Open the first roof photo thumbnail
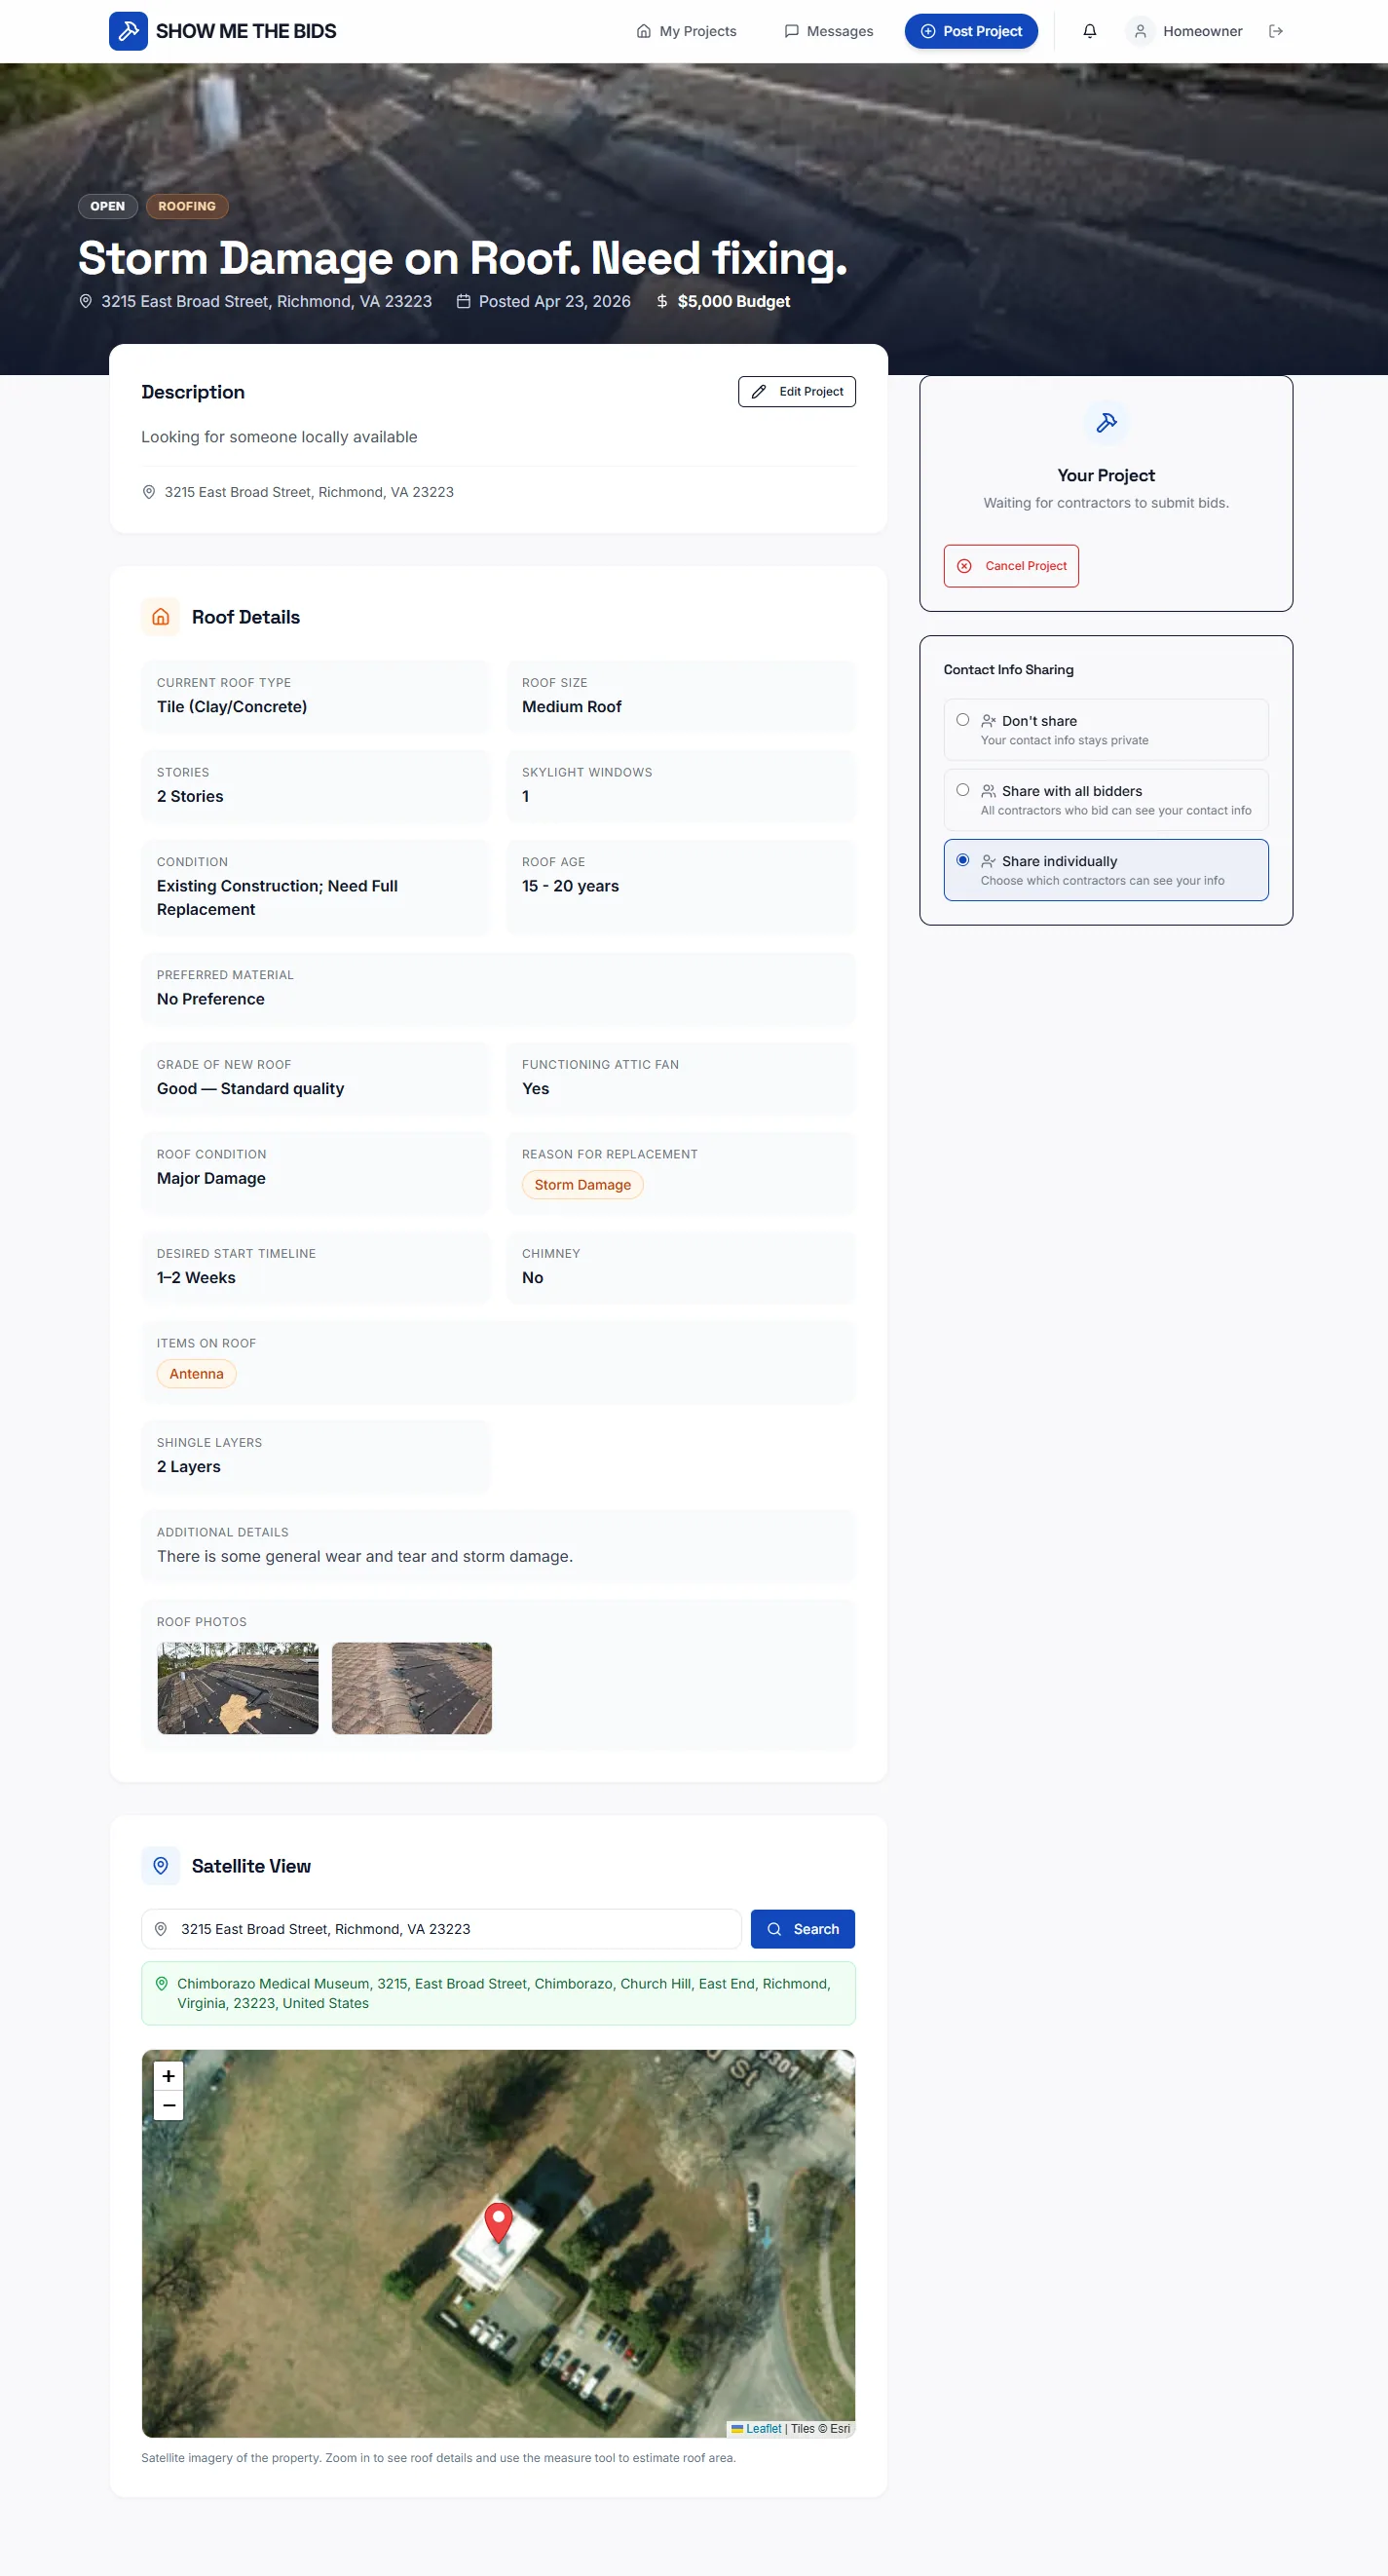The height and width of the screenshot is (2576, 1388). pos(238,1688)
